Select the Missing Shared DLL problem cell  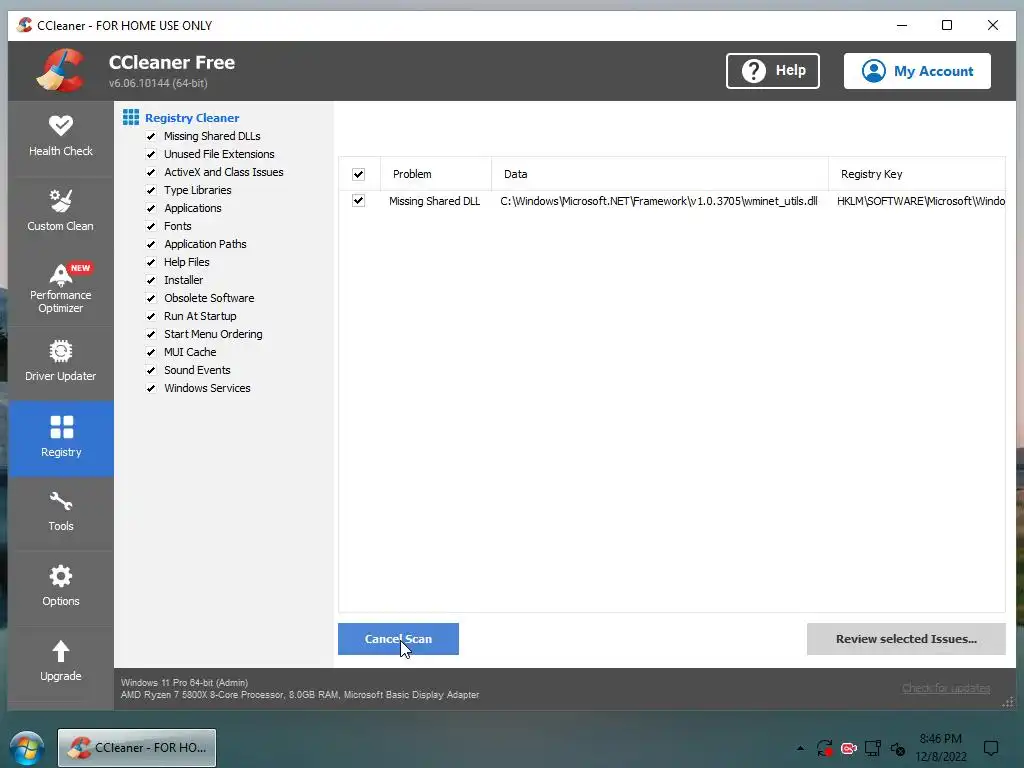(x=434, y=201)
